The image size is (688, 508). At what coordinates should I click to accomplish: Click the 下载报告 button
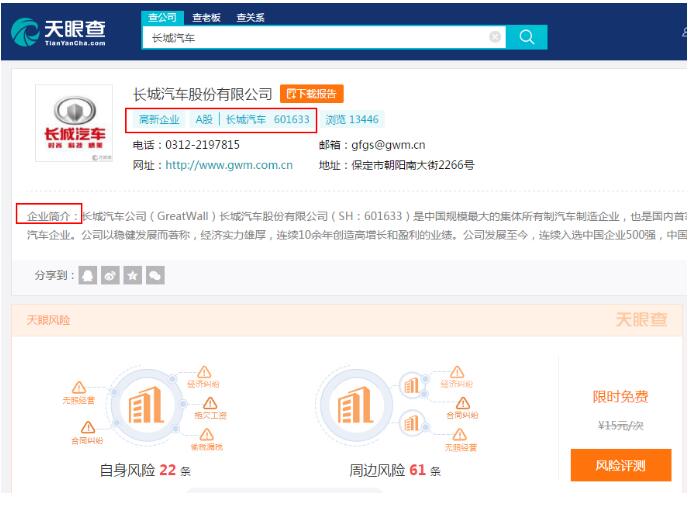click(312, 94)
